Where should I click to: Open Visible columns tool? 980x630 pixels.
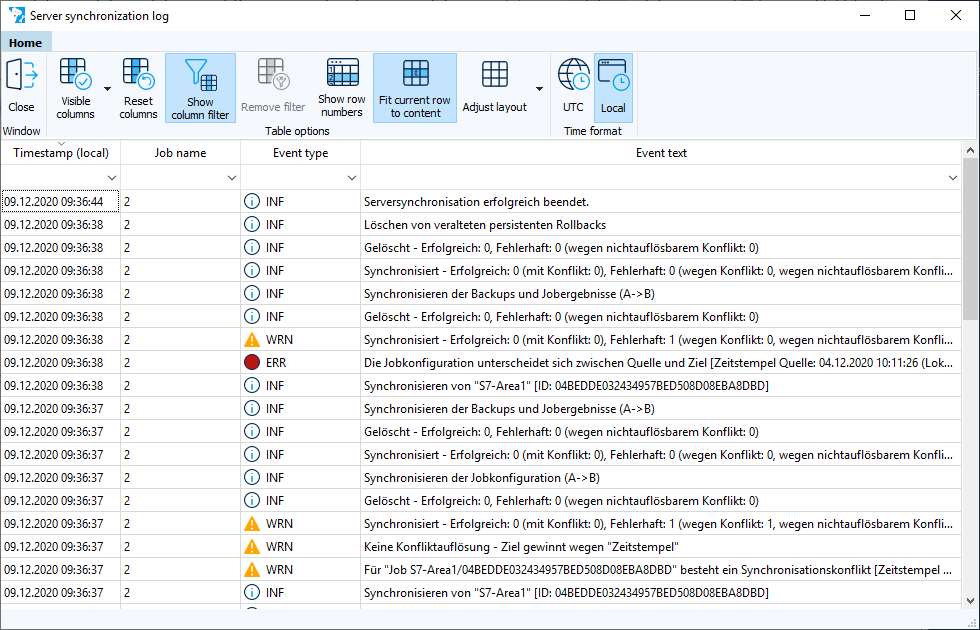[75, 86]
